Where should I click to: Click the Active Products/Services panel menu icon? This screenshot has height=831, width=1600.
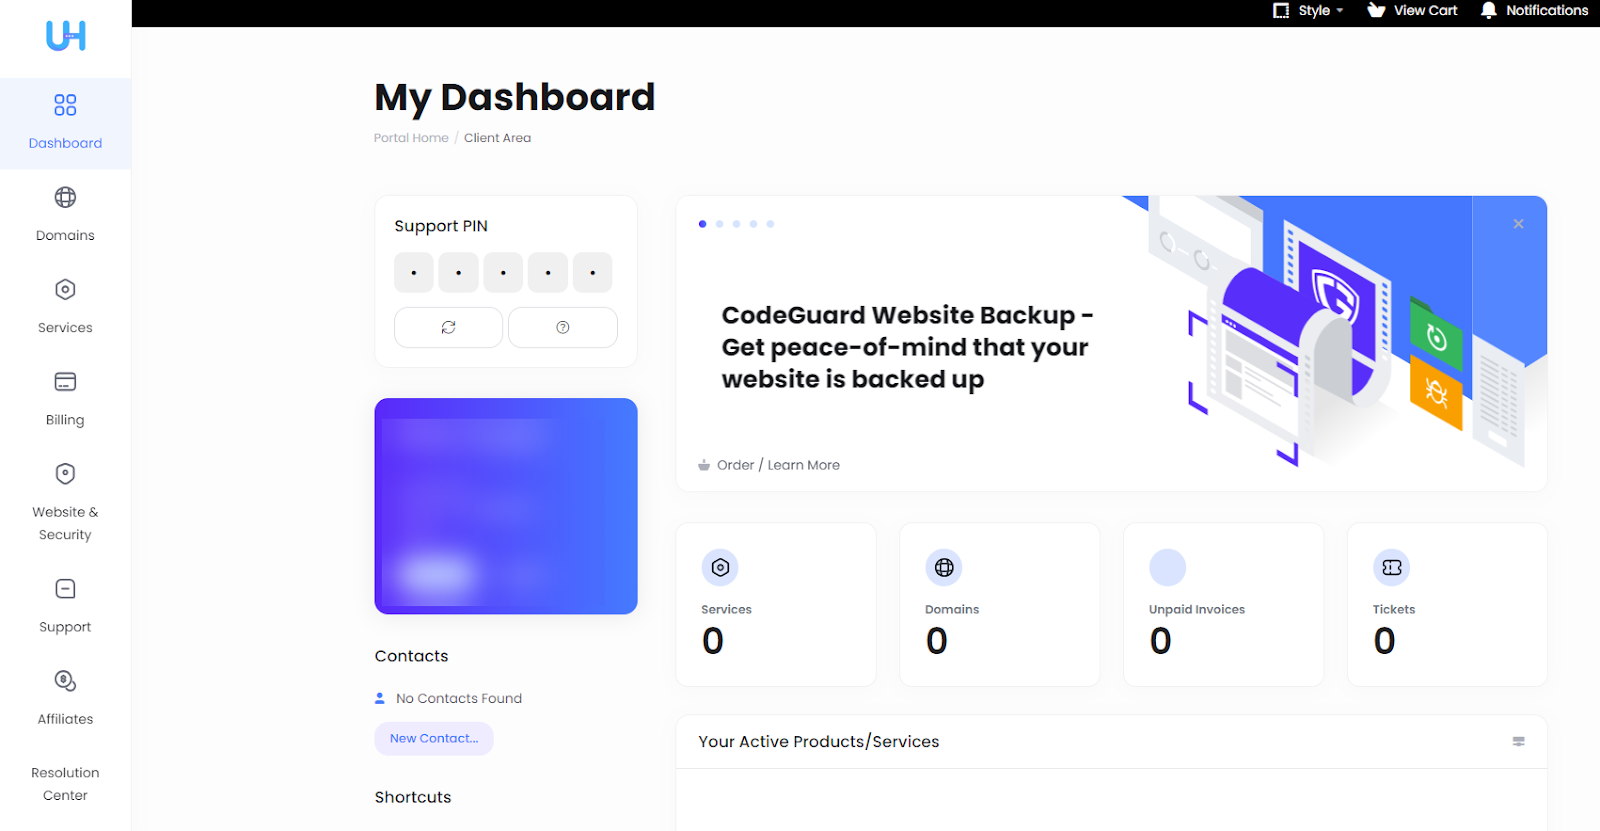pos(1518,742)
